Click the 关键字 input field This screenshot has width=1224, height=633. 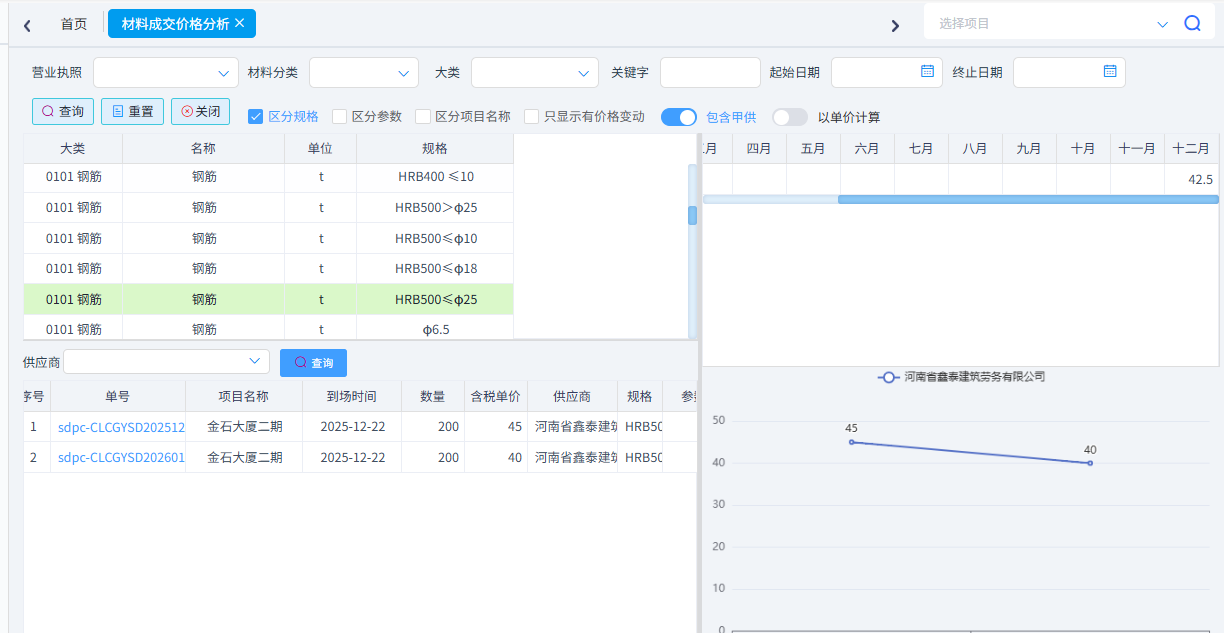pyautogui.click(x=710, y=73)
